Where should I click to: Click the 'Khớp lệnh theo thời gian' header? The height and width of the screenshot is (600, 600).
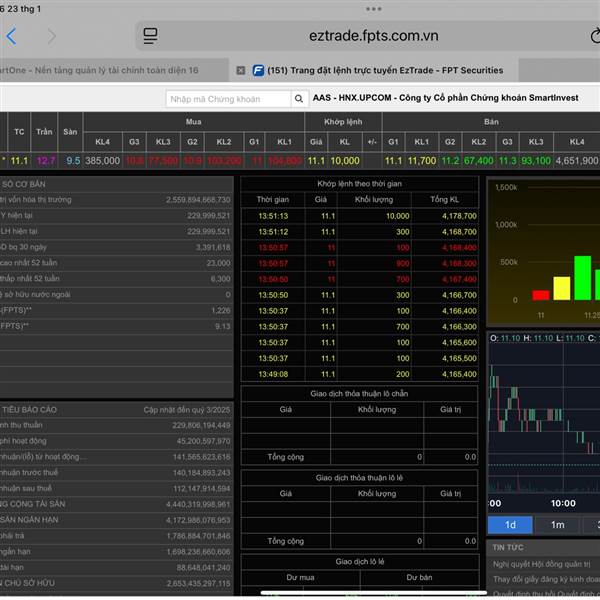[359, 184]
